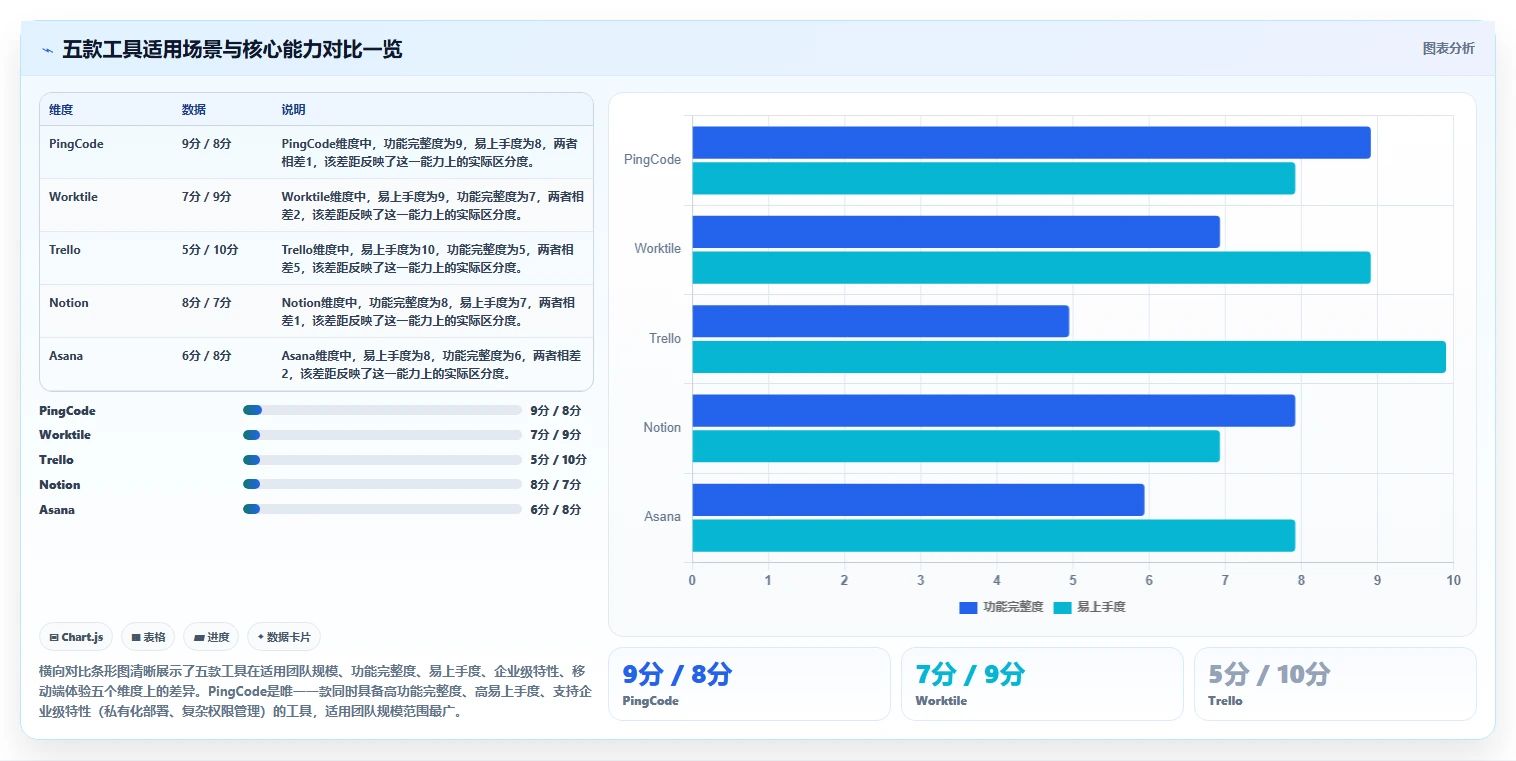
Task: Click the Trello y-axis label in chart
Action: [x=665, y=339]
